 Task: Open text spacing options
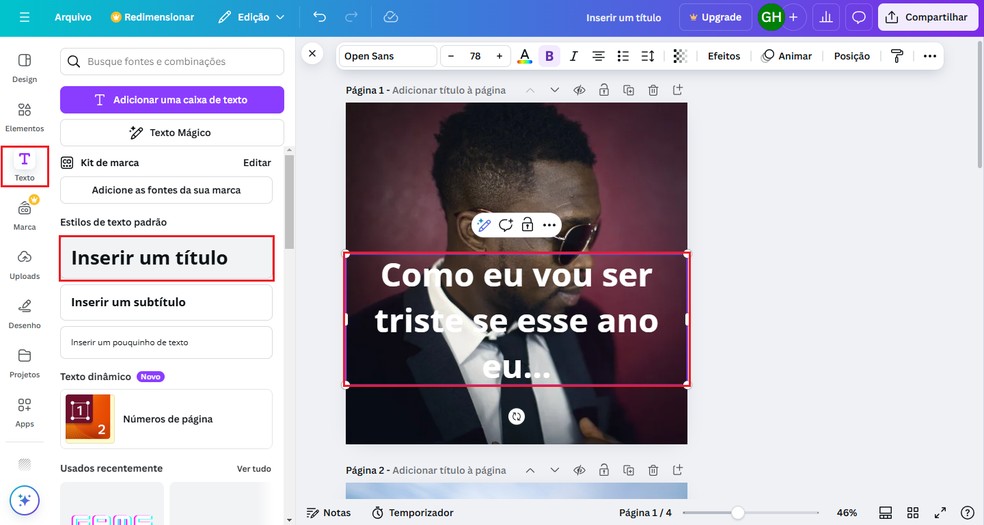(x=648, y=56)
